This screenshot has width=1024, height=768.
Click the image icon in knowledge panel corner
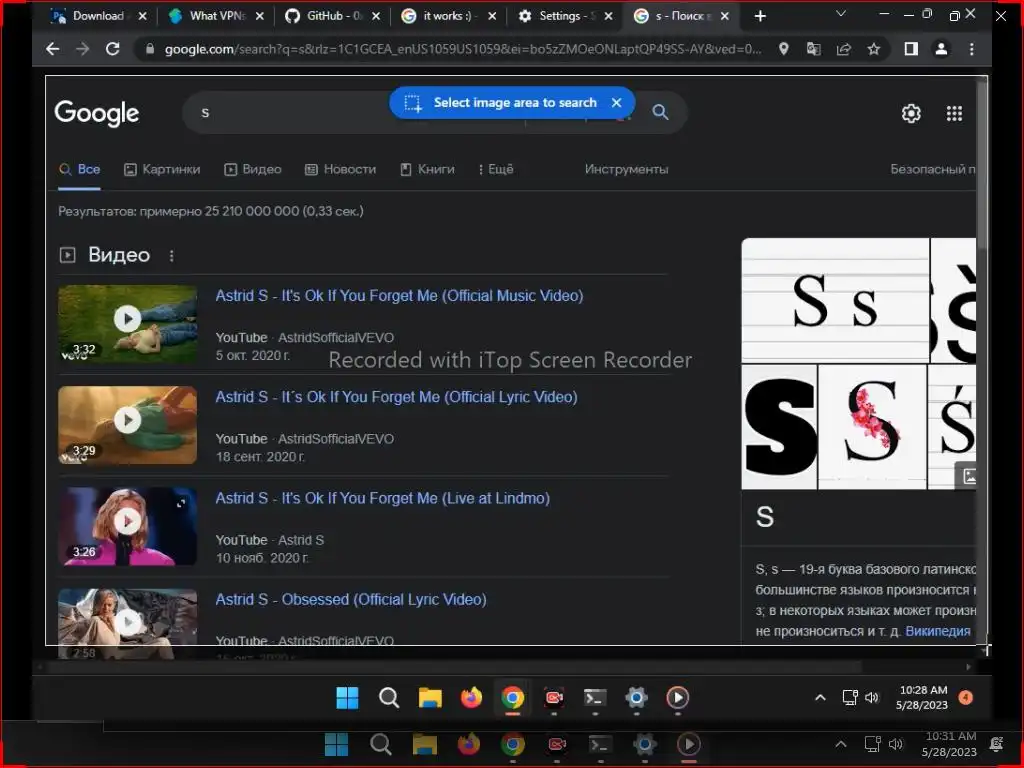(968, 476)
